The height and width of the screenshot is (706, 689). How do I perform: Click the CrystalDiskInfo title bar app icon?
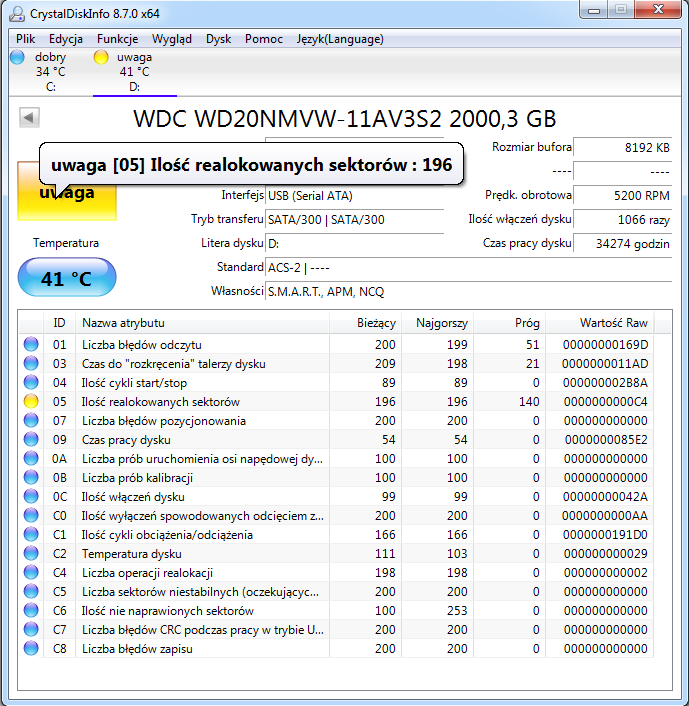(17, 14)
